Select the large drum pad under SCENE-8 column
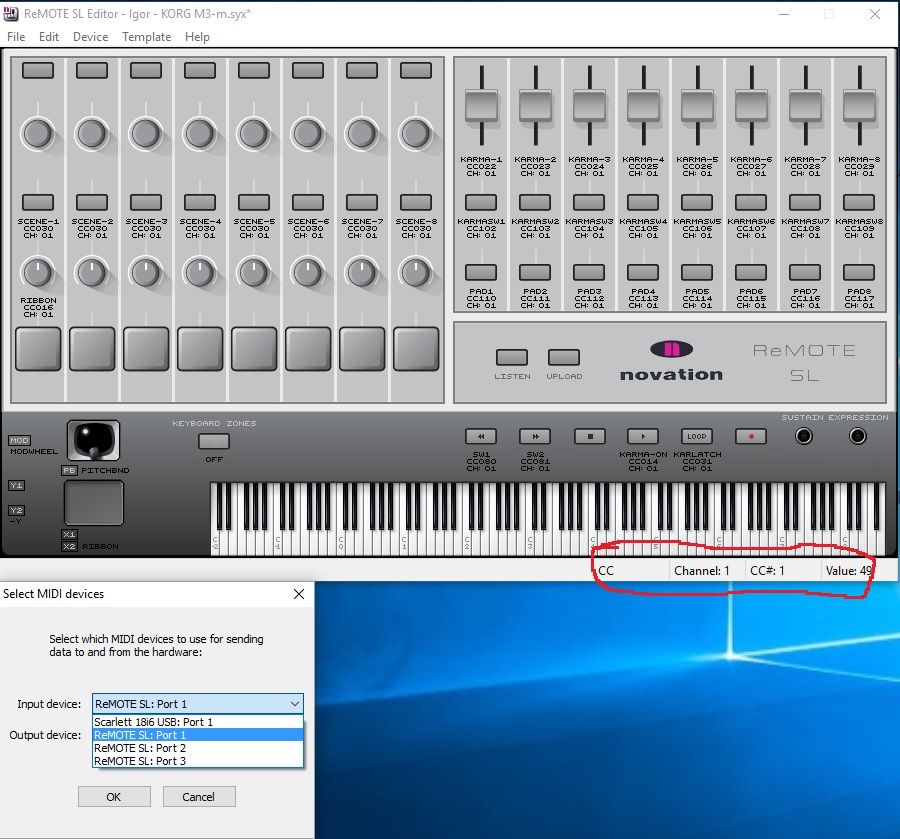Screen dimensions: 900x839 [416, 349]
